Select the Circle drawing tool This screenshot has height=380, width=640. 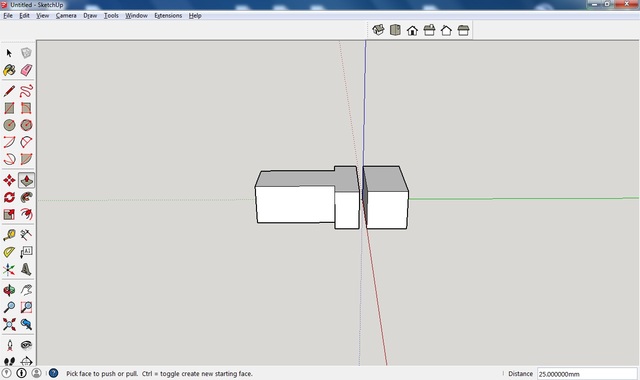[x=9, y=125]
